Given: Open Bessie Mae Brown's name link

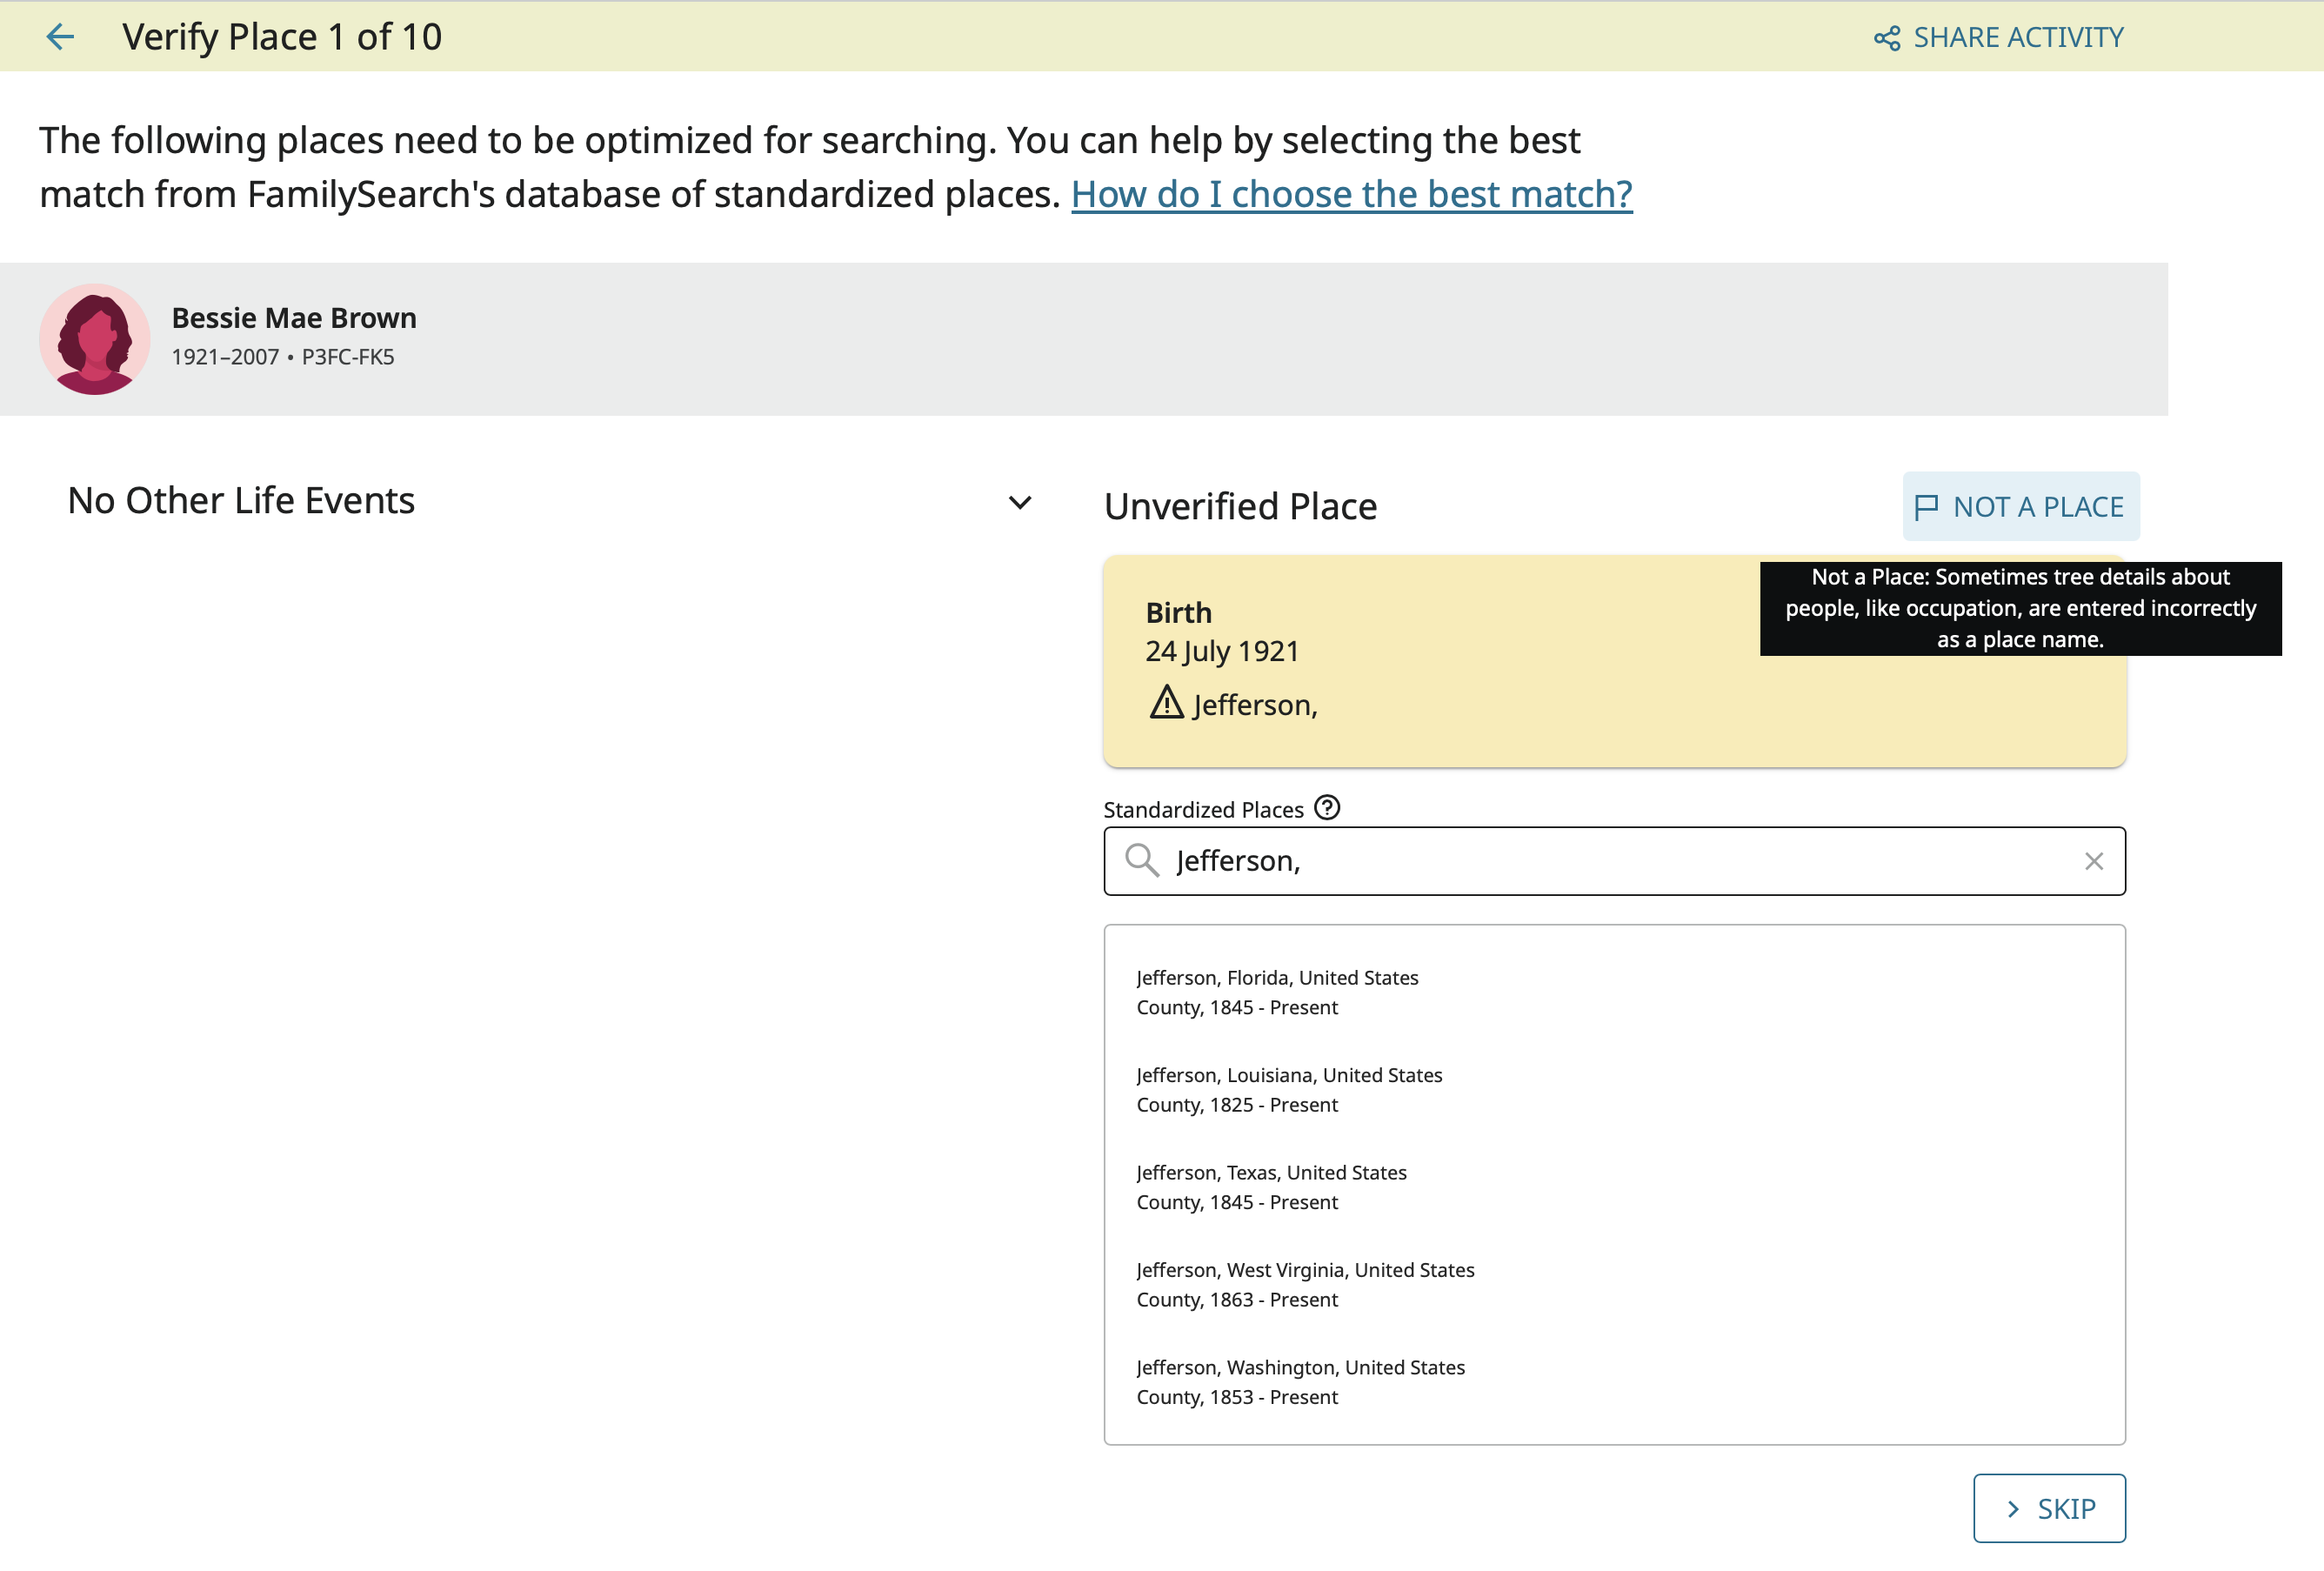Looking at the screenshot, I should 294,318.
